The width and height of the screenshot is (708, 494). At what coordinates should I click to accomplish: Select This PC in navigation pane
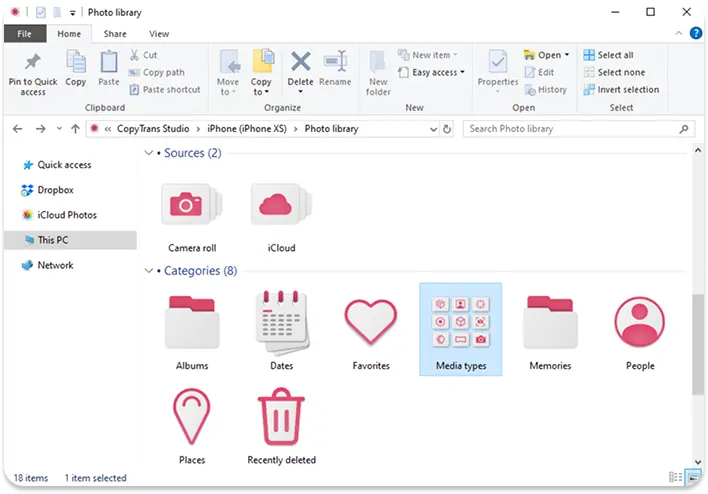pos(70,240)
